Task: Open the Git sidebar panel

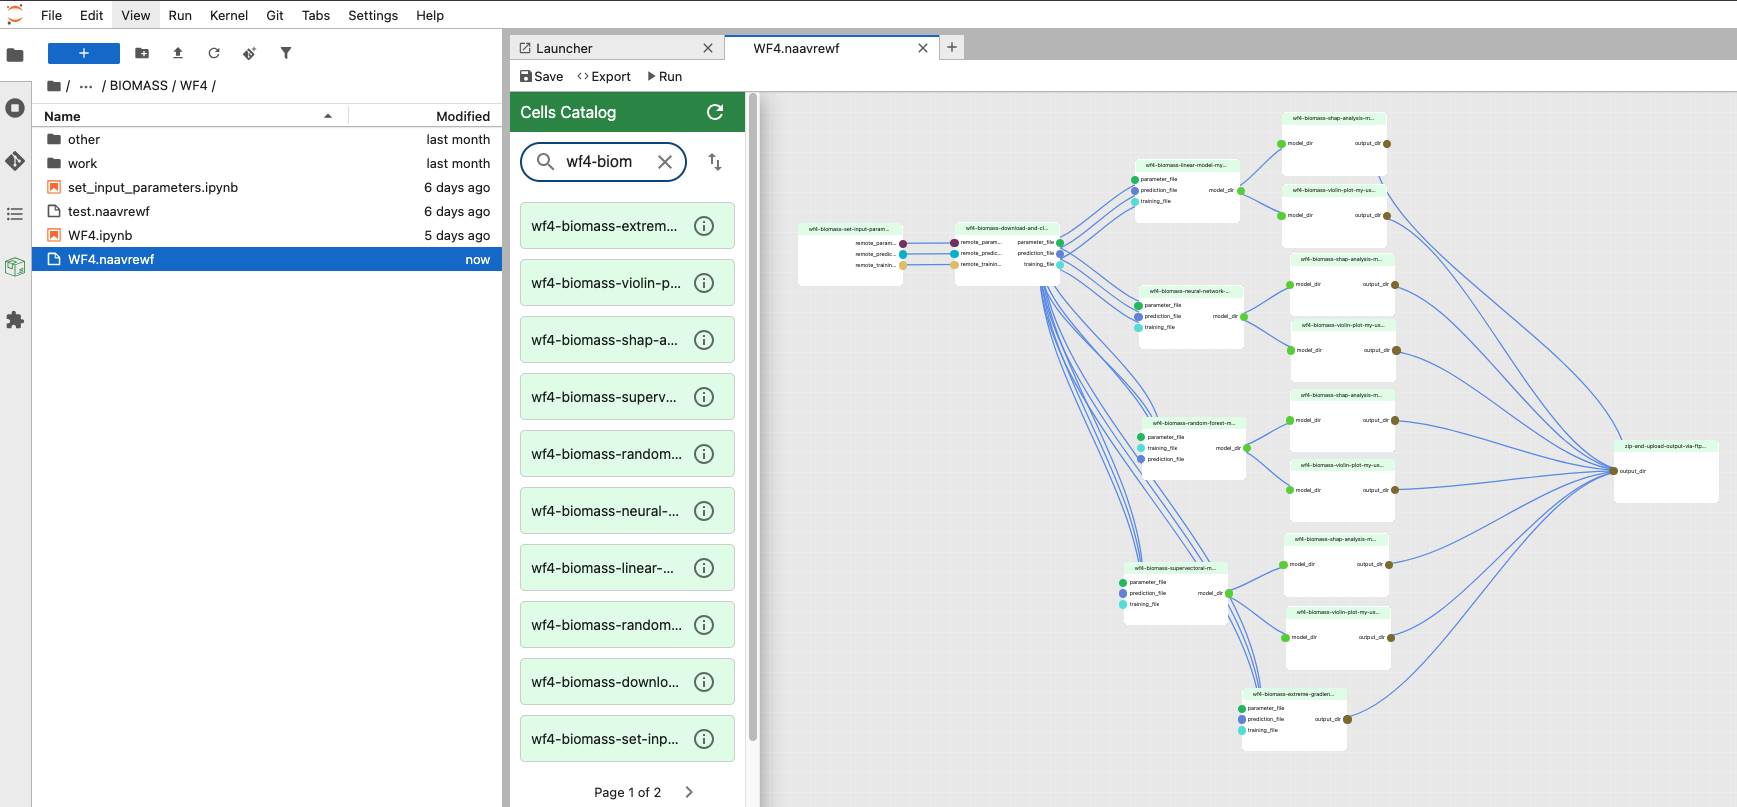Action: [15, 161]
